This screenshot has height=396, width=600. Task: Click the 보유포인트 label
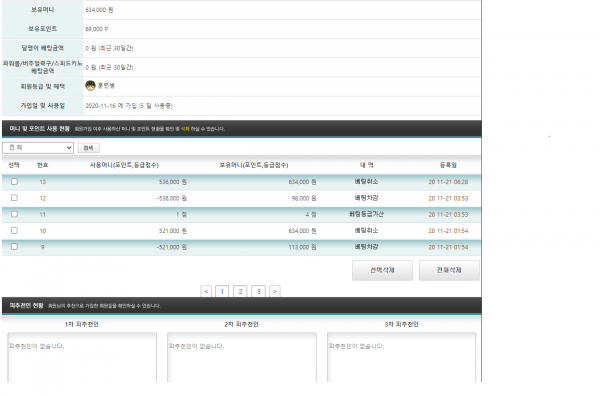[42, 29]
